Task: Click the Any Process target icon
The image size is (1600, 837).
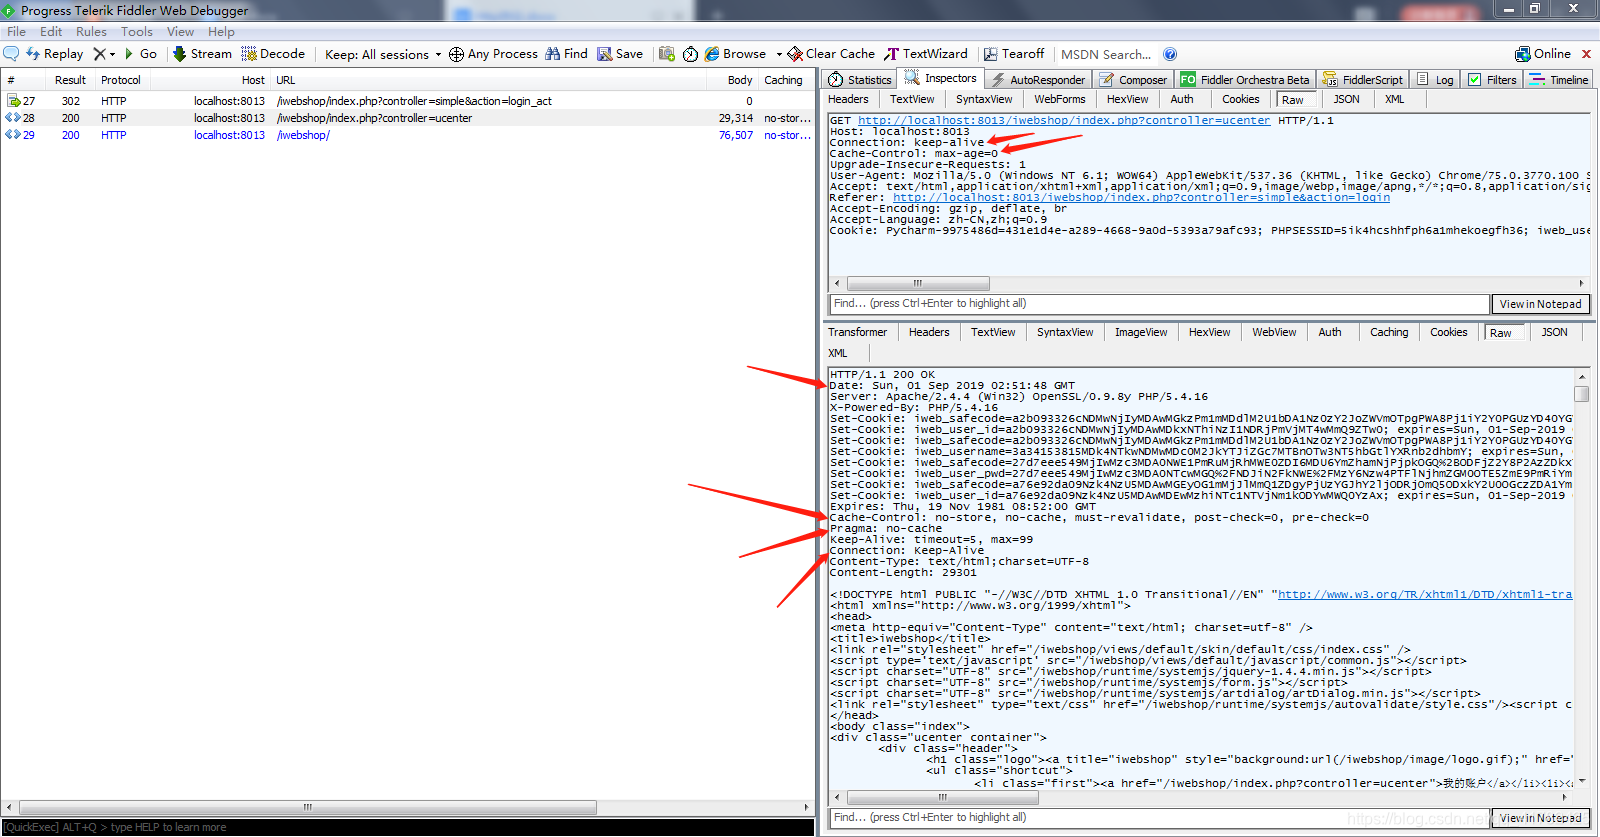Action: [x=456, y=54]
